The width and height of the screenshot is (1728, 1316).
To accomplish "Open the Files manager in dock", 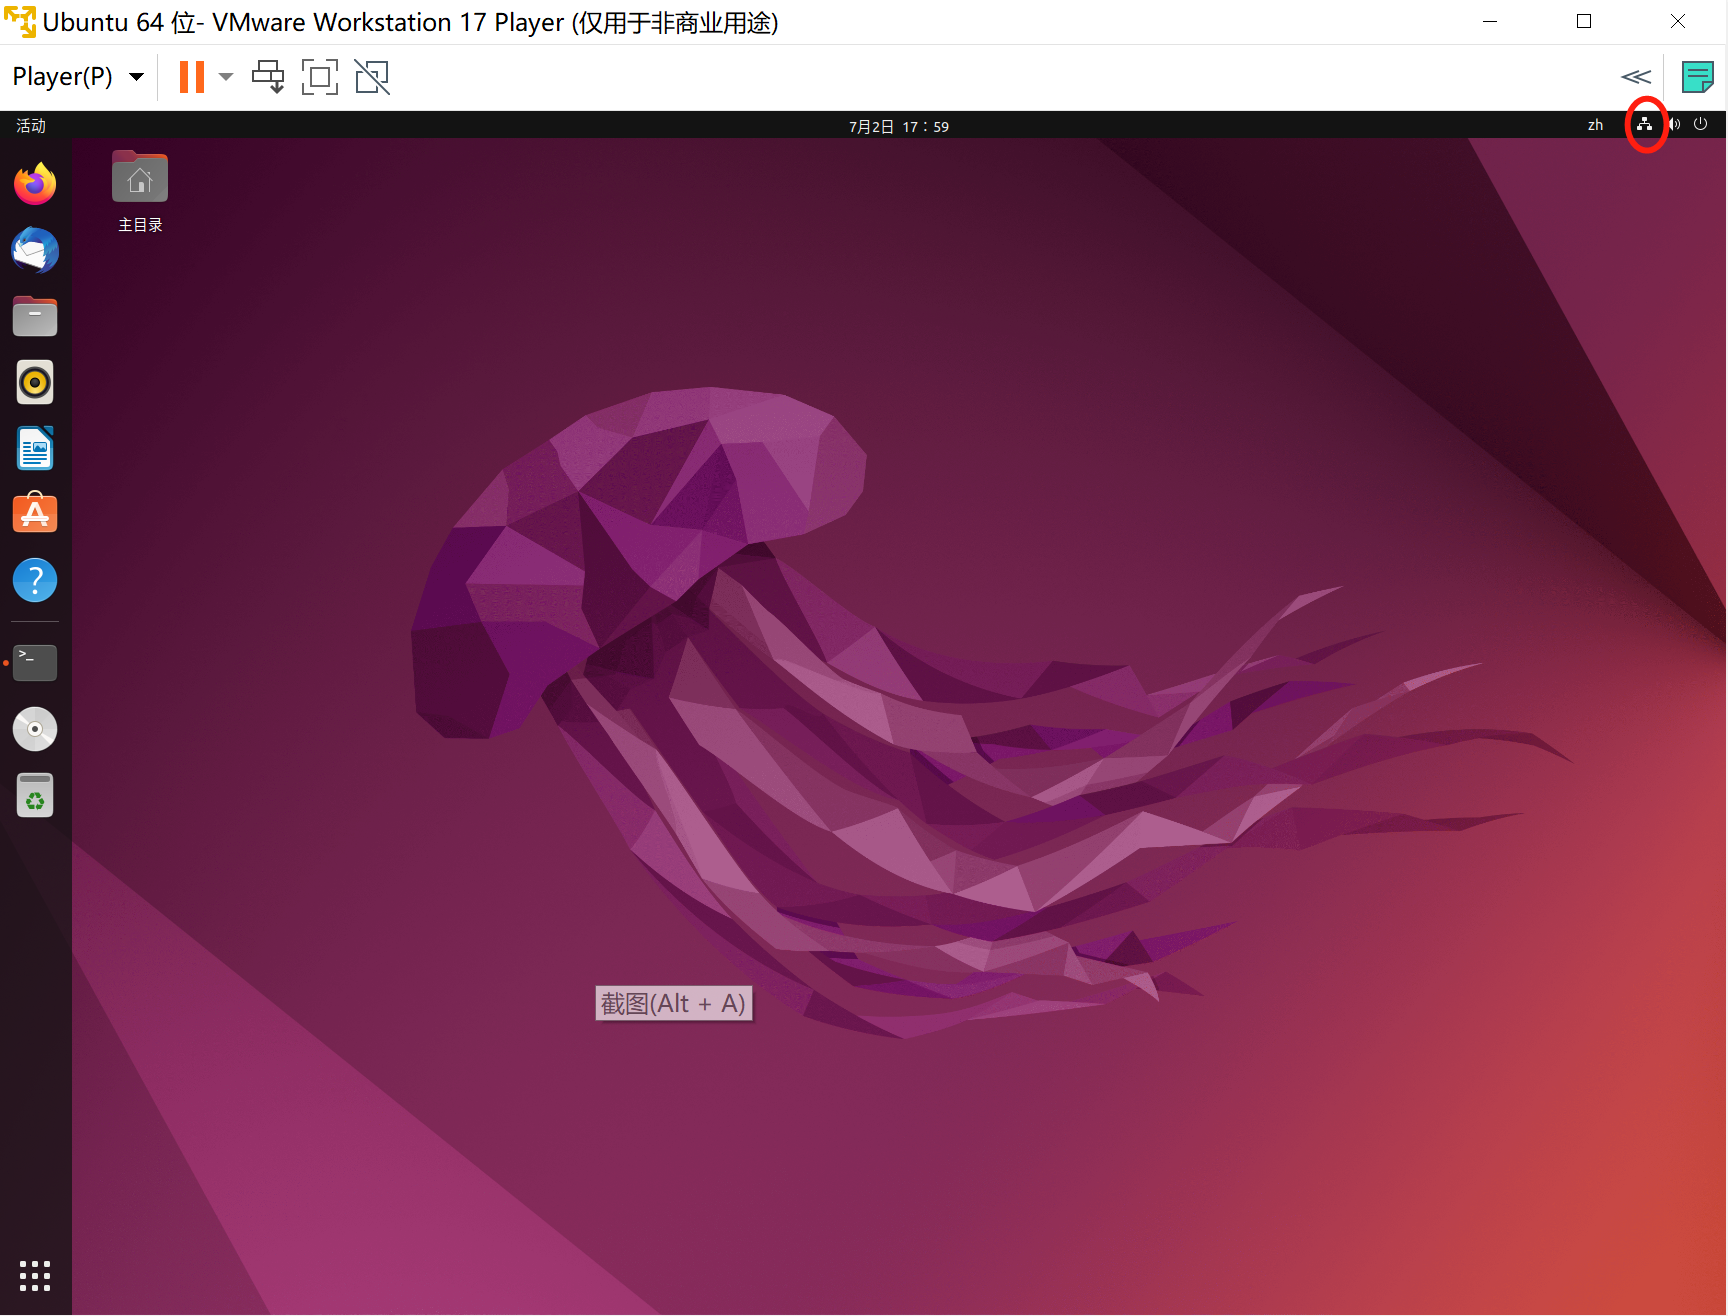I will (35, 316).
